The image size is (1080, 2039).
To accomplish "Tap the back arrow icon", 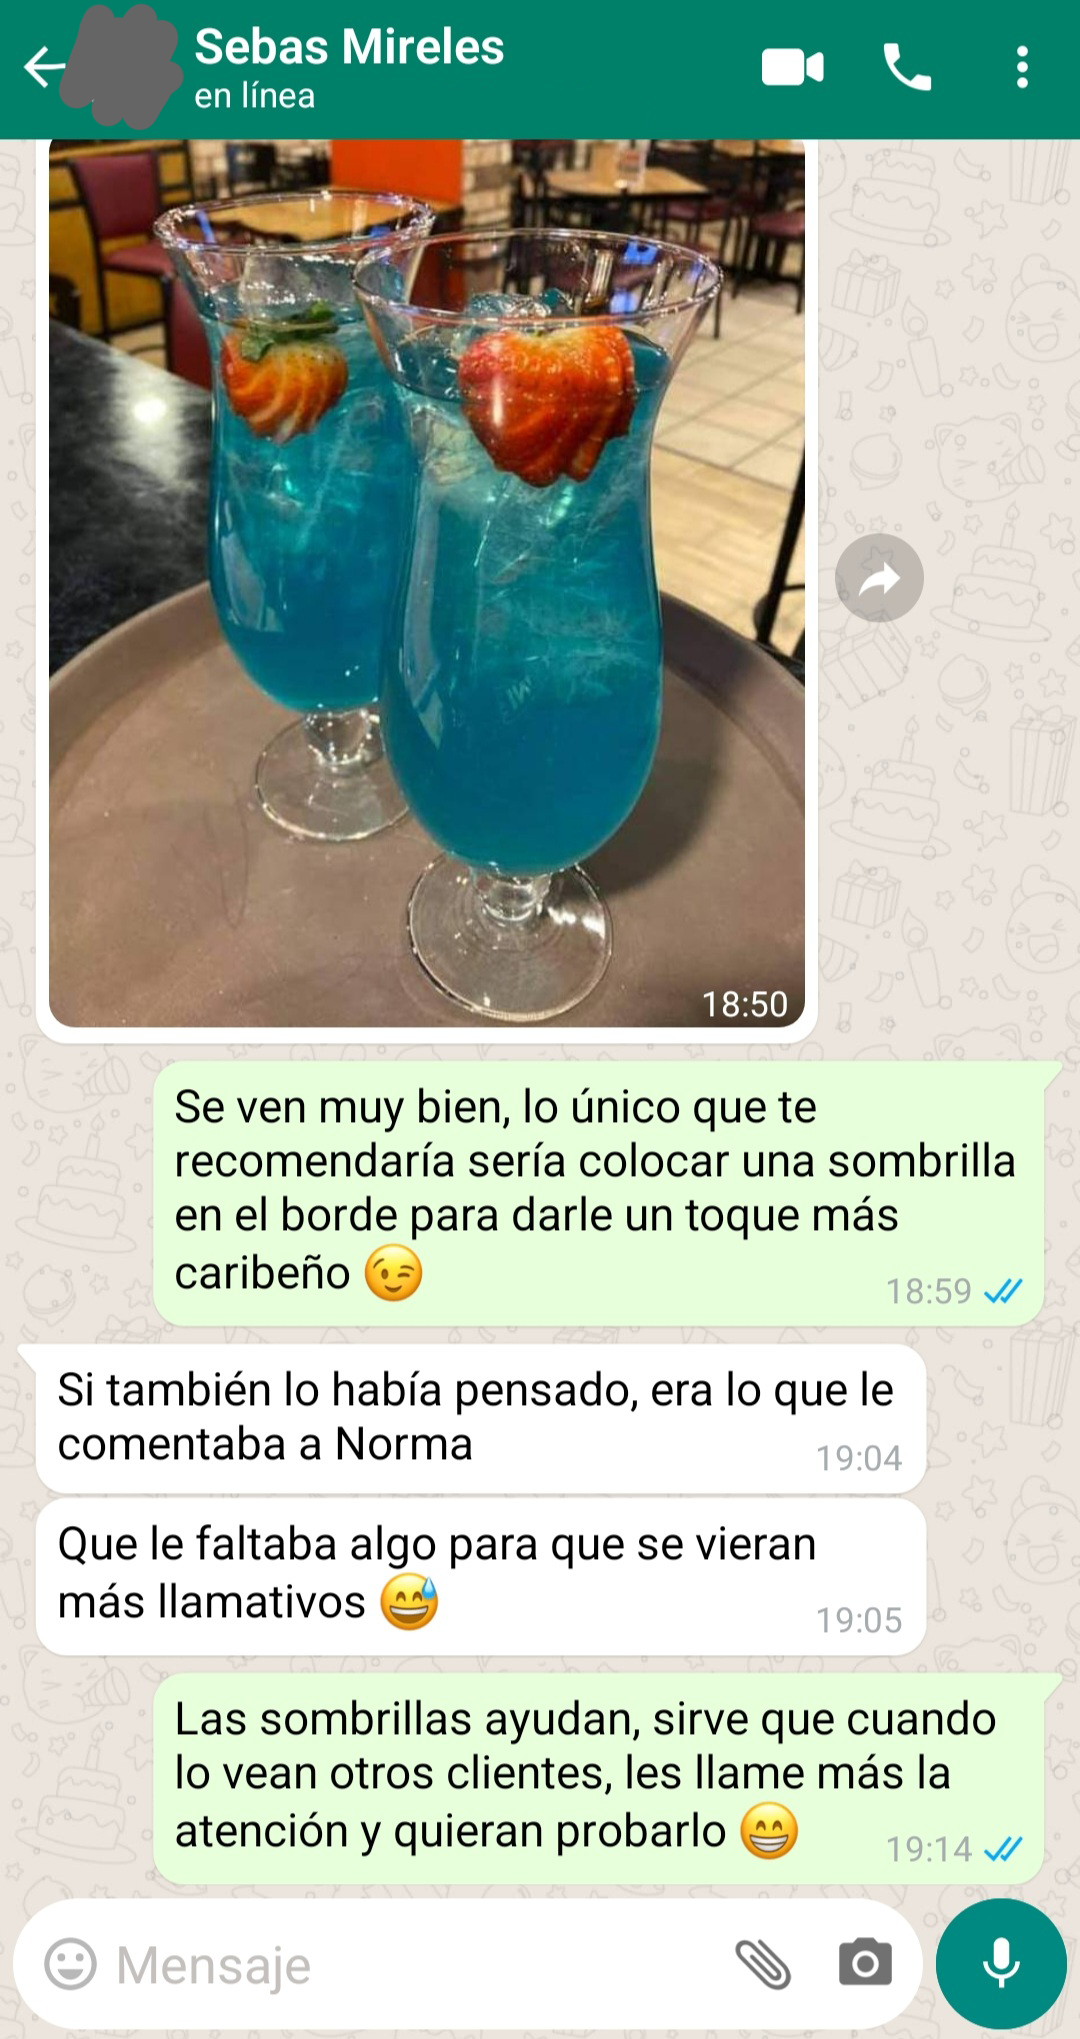I will tap(44, 68).
